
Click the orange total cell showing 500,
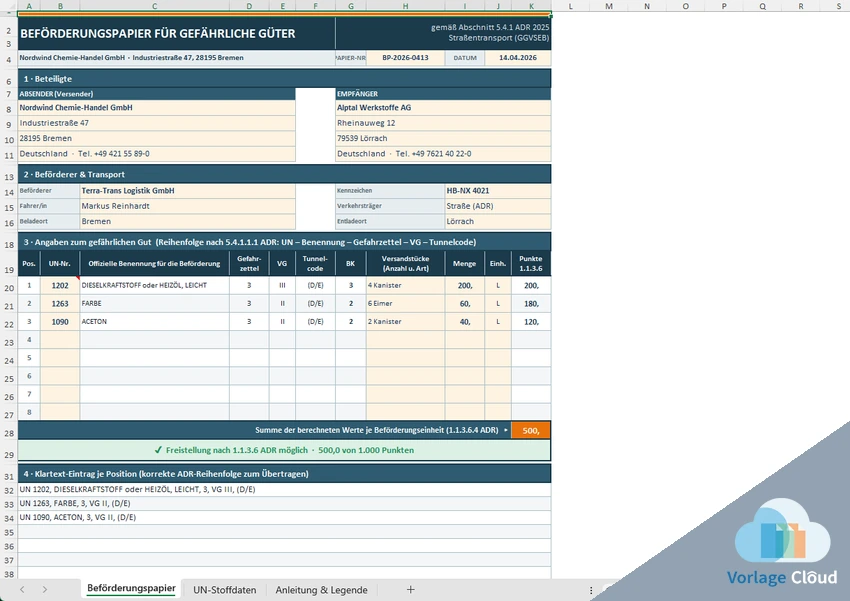click(x=531, y=430)
